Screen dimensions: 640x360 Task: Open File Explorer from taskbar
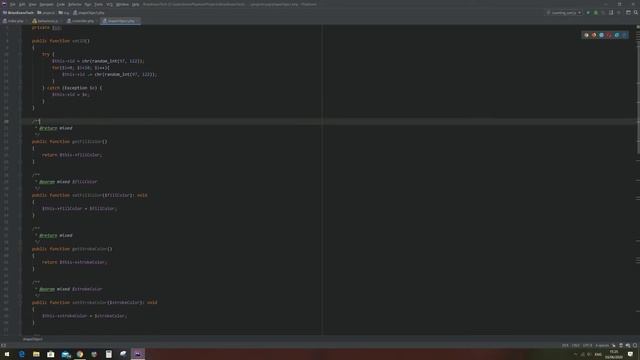click(36, 354)
